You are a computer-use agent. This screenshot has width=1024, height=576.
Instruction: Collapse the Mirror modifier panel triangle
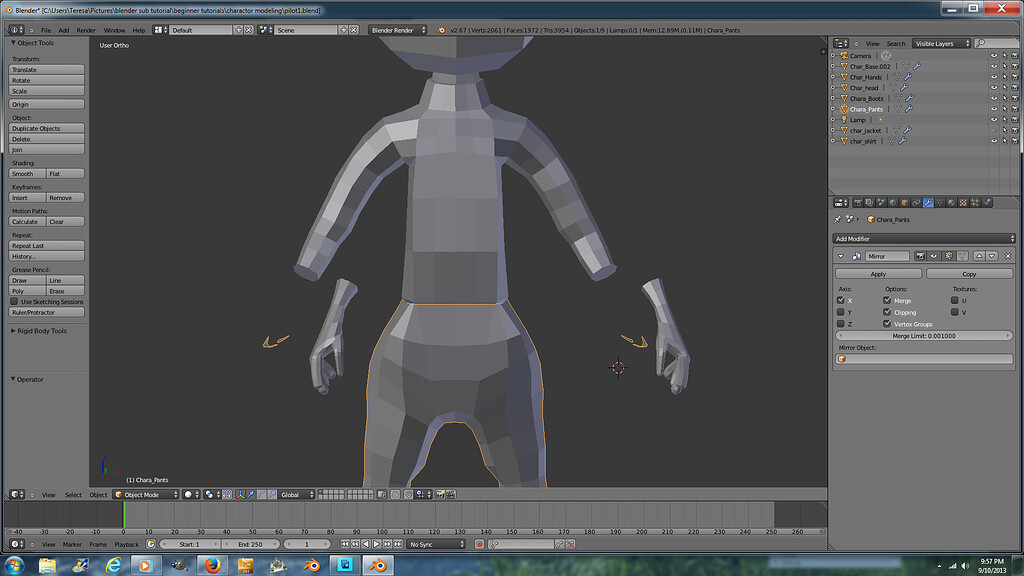pyautogui.click(x=840, y=256)
